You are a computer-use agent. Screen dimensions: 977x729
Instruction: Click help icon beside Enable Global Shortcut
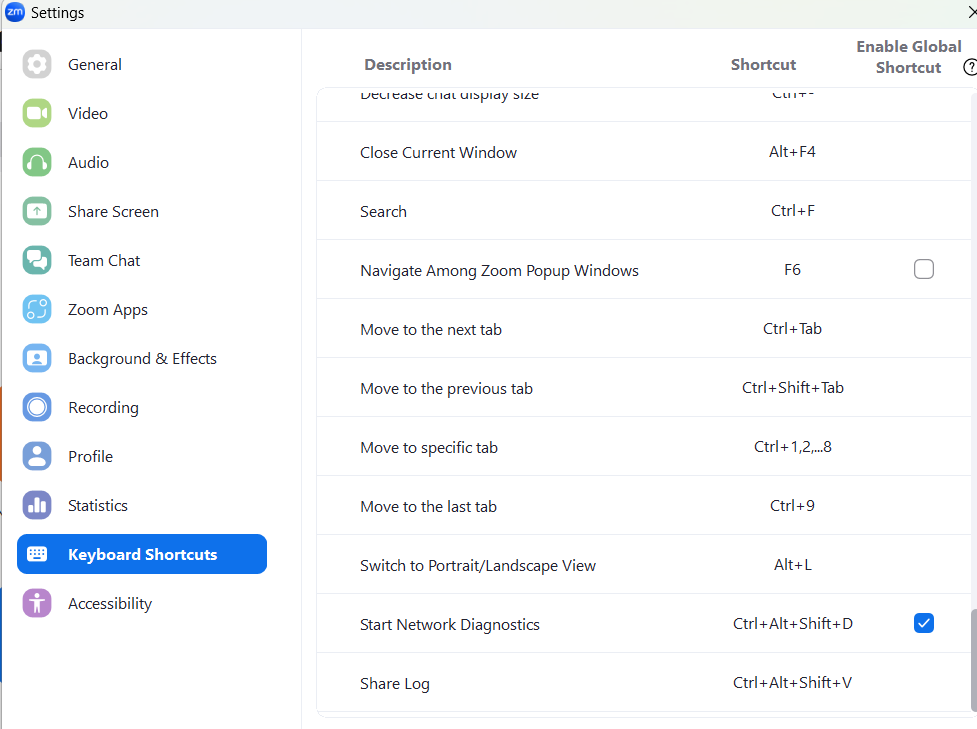969,68
